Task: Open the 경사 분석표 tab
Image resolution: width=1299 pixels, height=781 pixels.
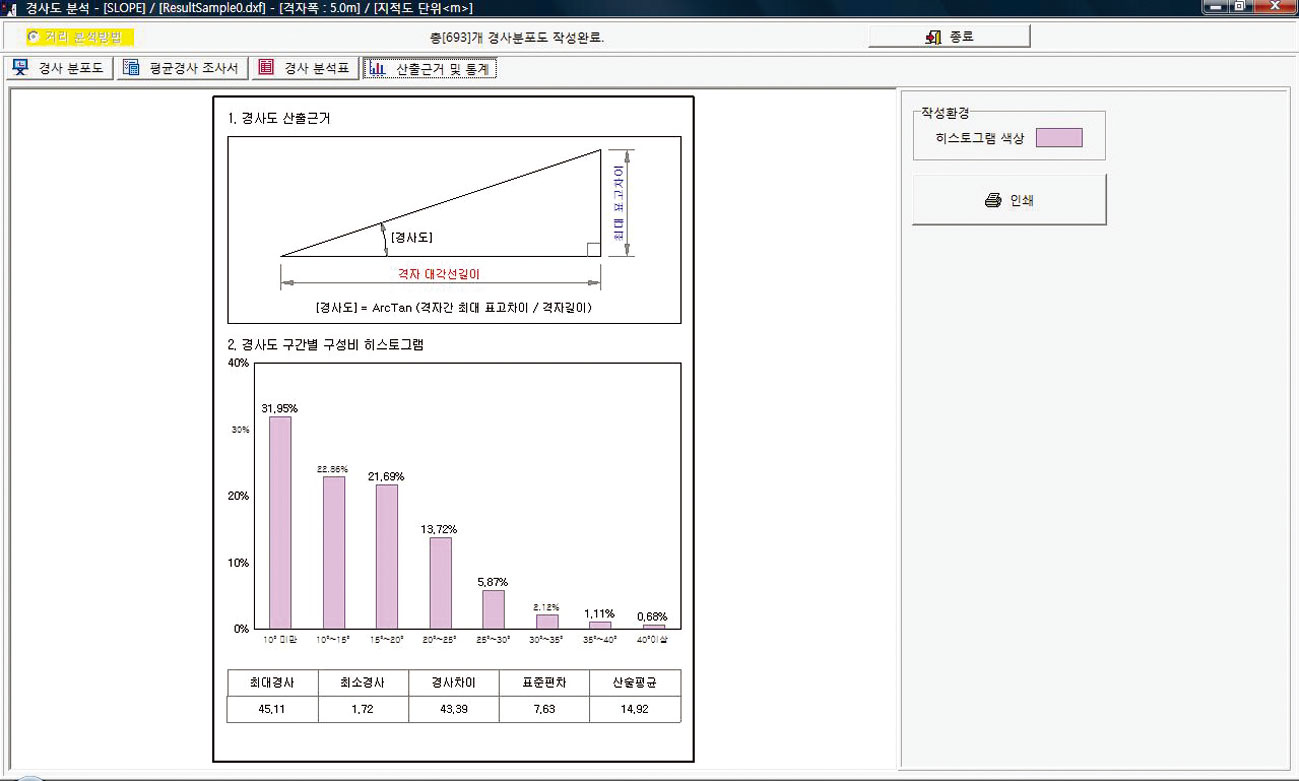Action: 304,68
